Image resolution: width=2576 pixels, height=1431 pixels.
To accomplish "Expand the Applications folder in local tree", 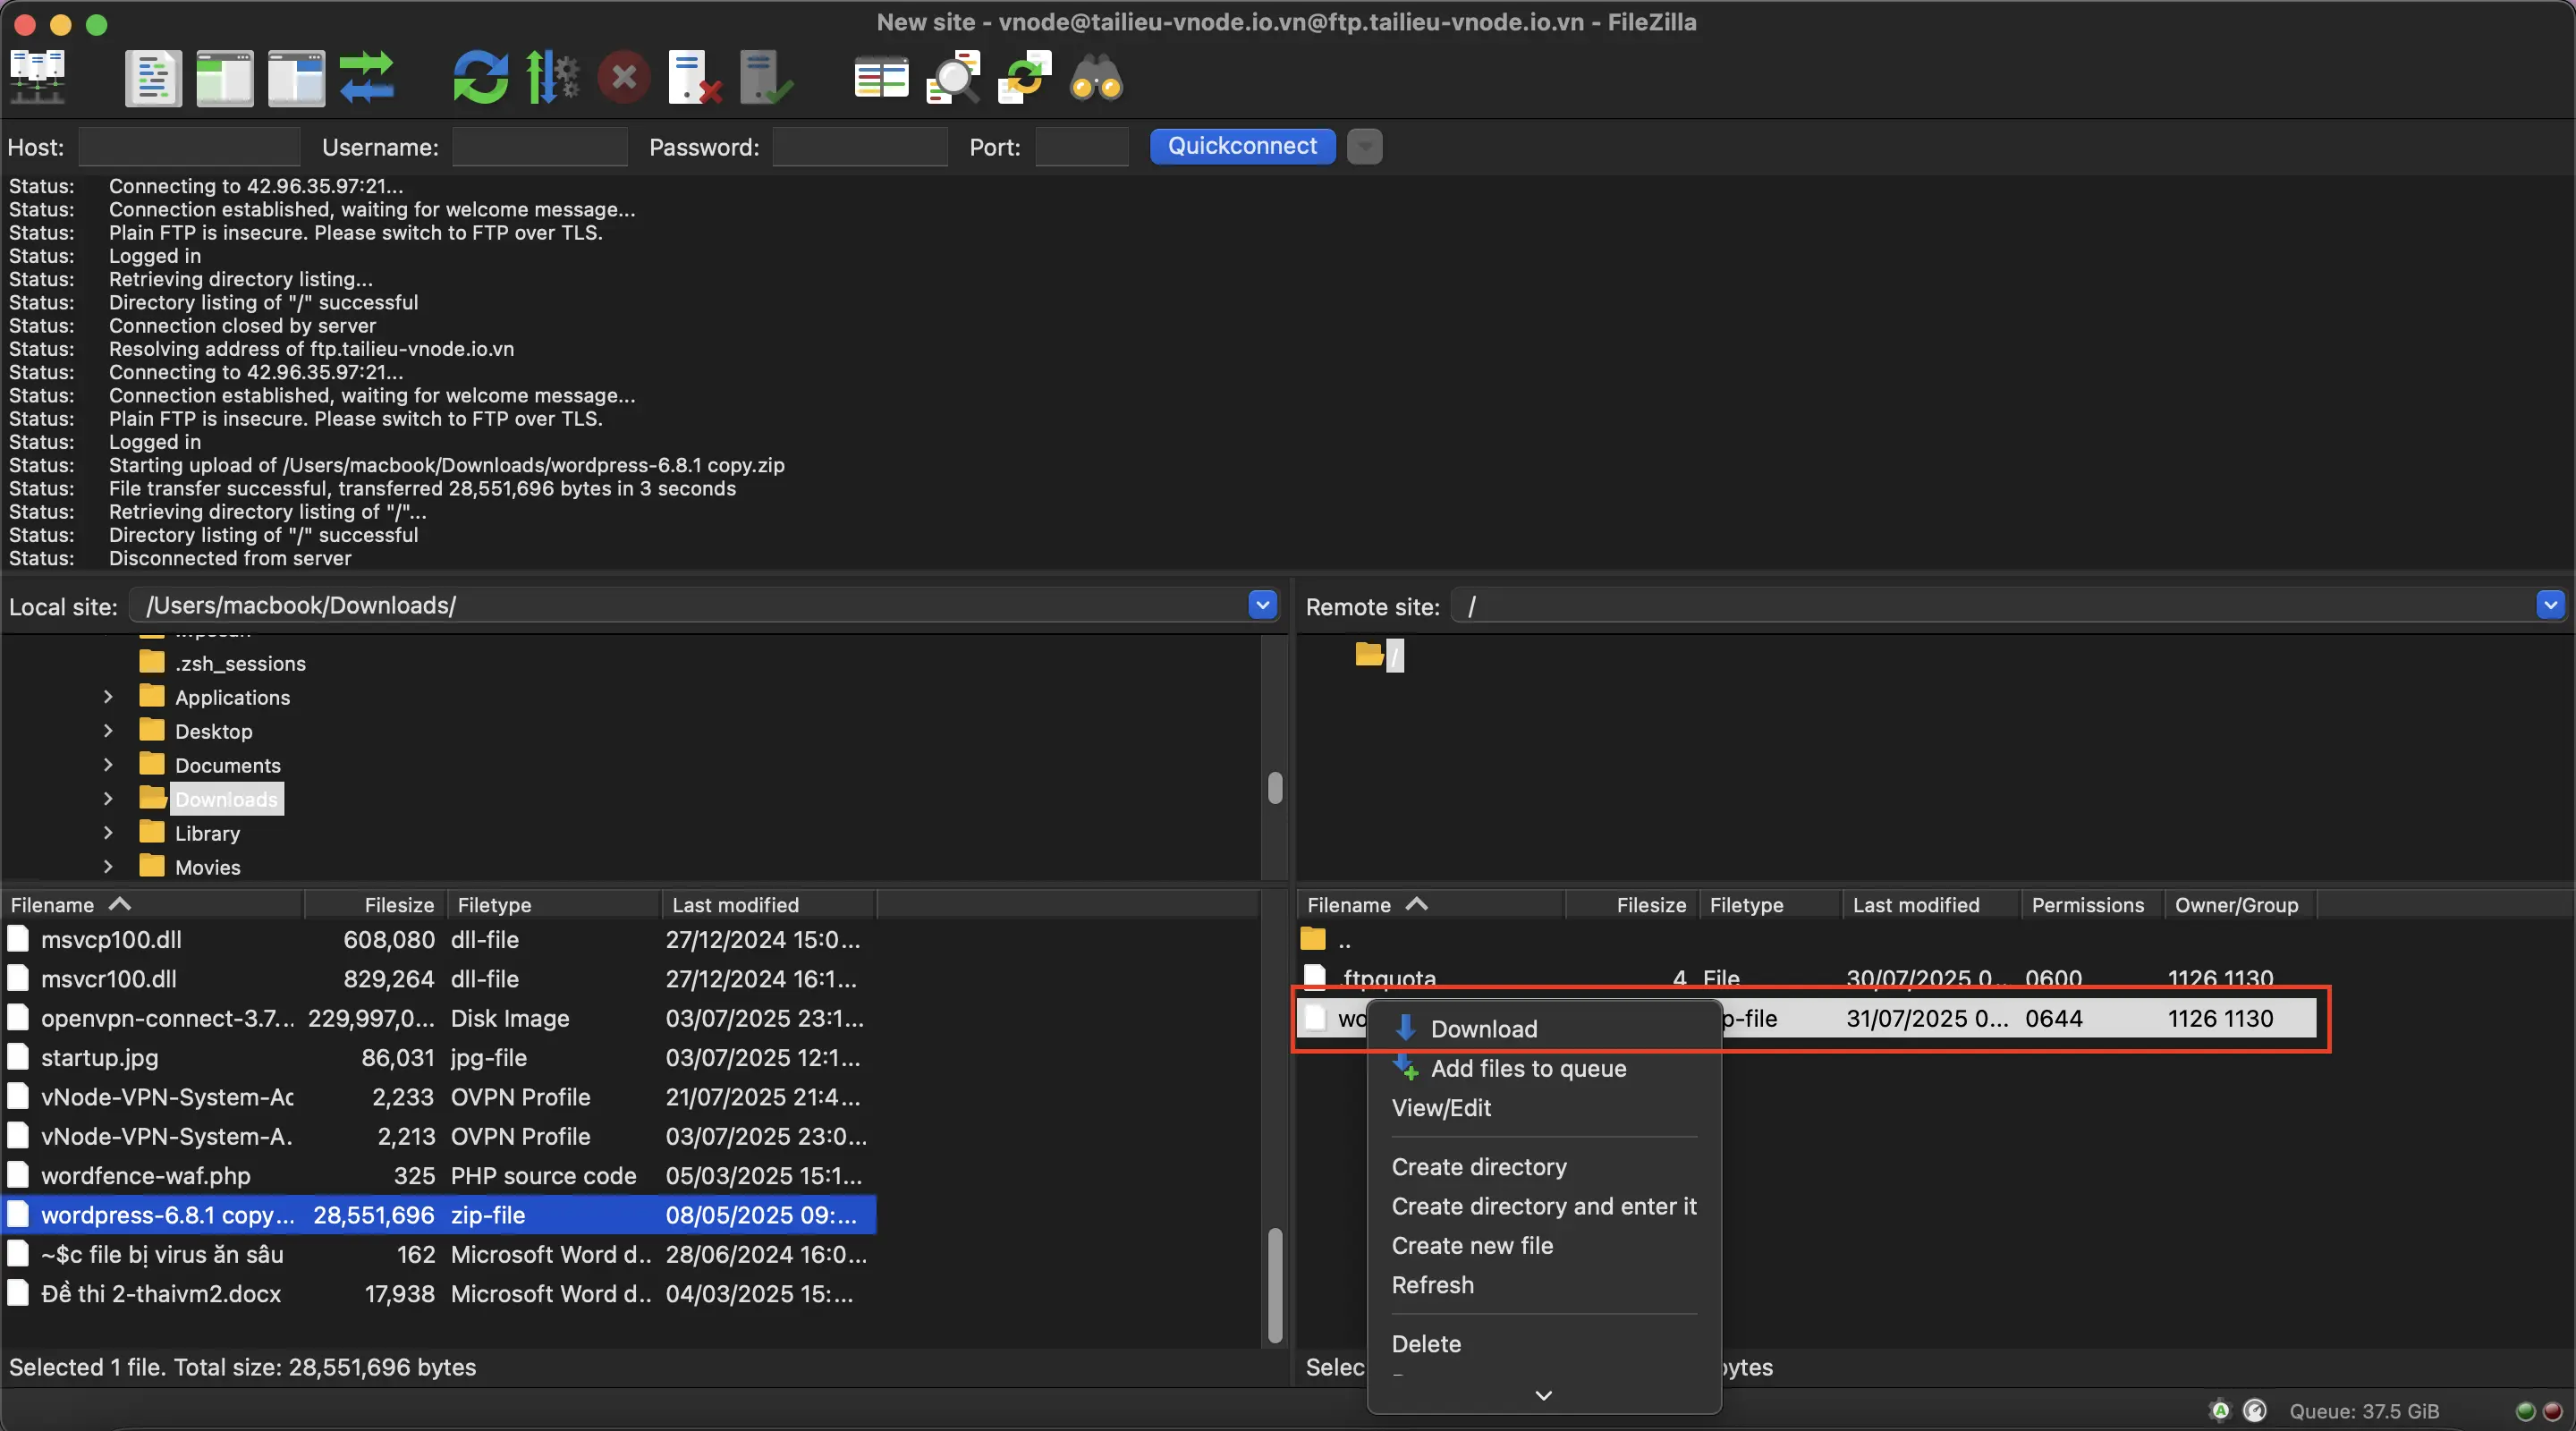I will (x=108, y=696).
